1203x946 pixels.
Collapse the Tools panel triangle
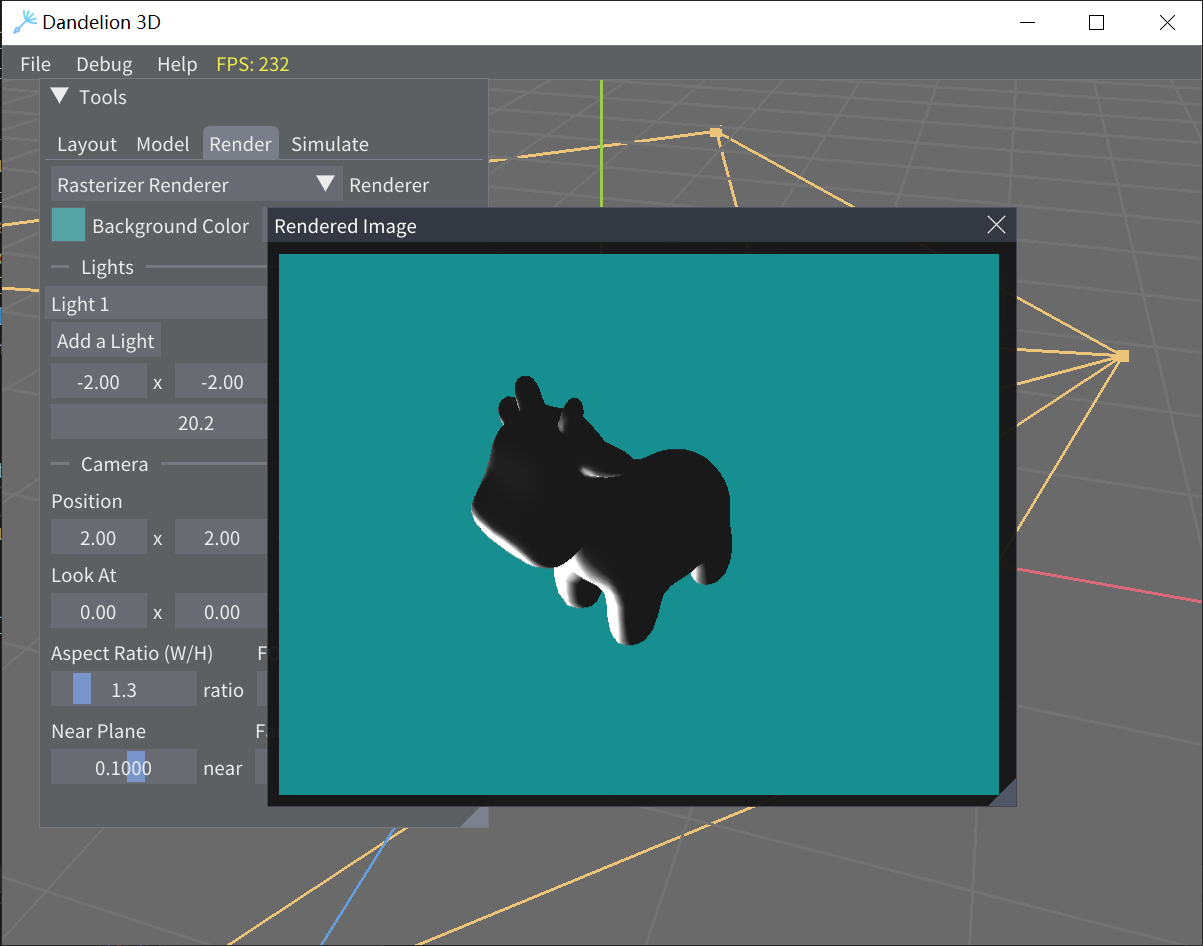click(60, 97)
